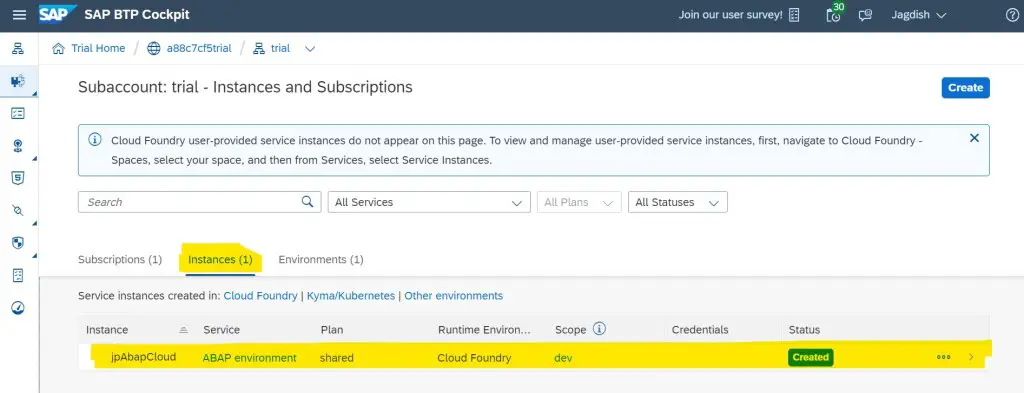Switch to the Environments (1) tab
Screen dimensions: 1024x393
pos(321,260)
